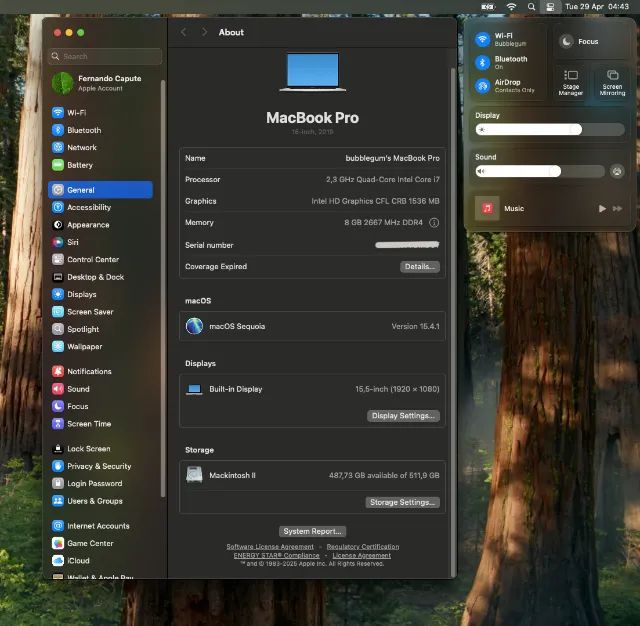
Task: Open Login Password settings
Action: click(x=100, y=484)
